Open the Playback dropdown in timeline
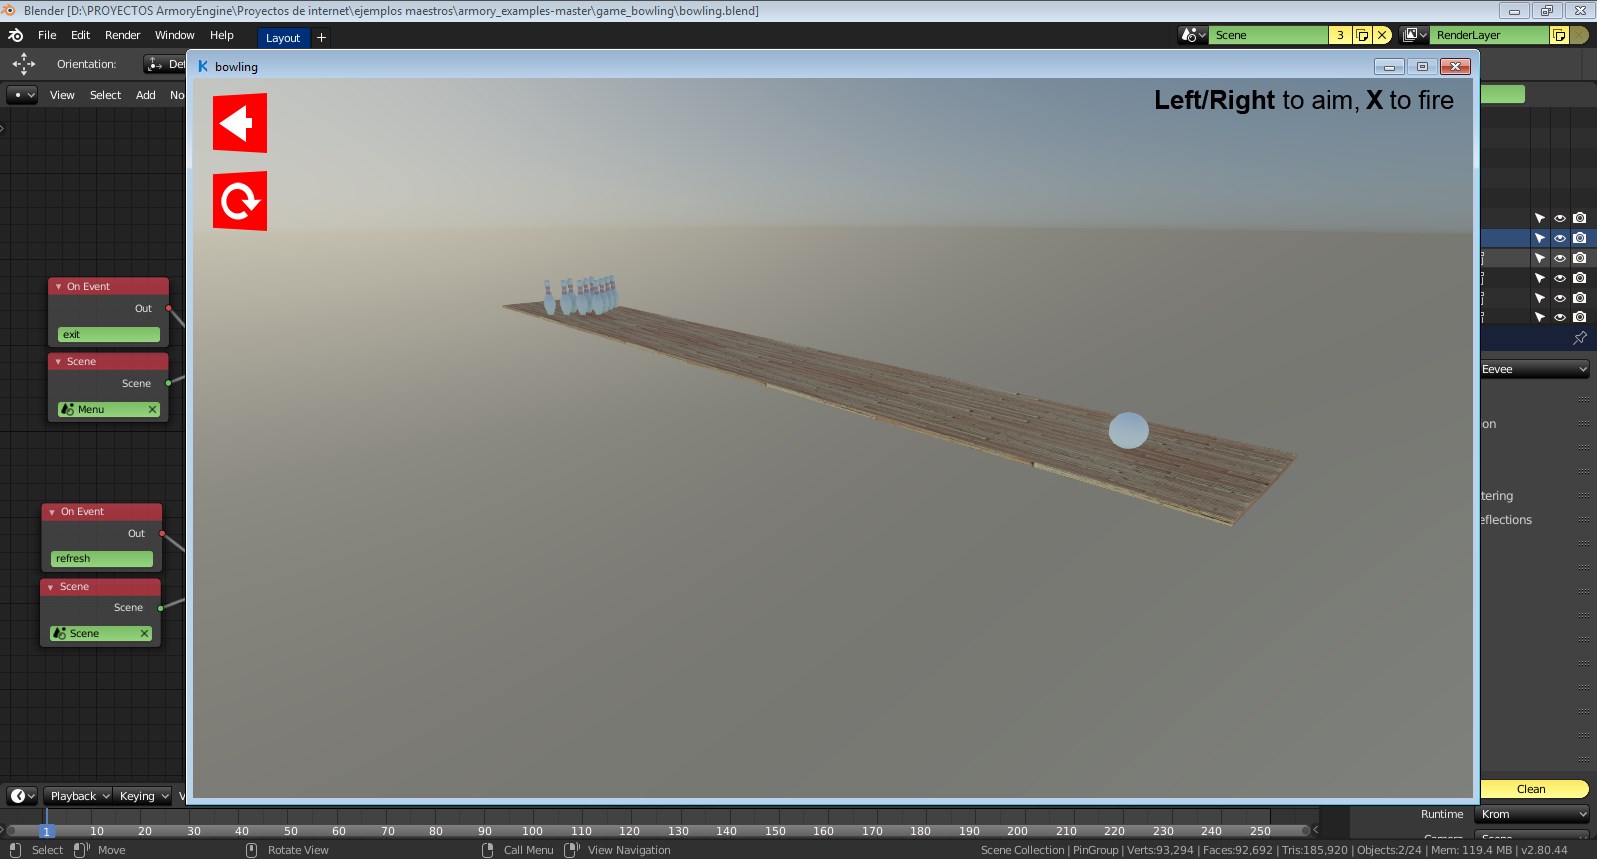The width and height of the screenshot is (1597, 859). point(79,796)
